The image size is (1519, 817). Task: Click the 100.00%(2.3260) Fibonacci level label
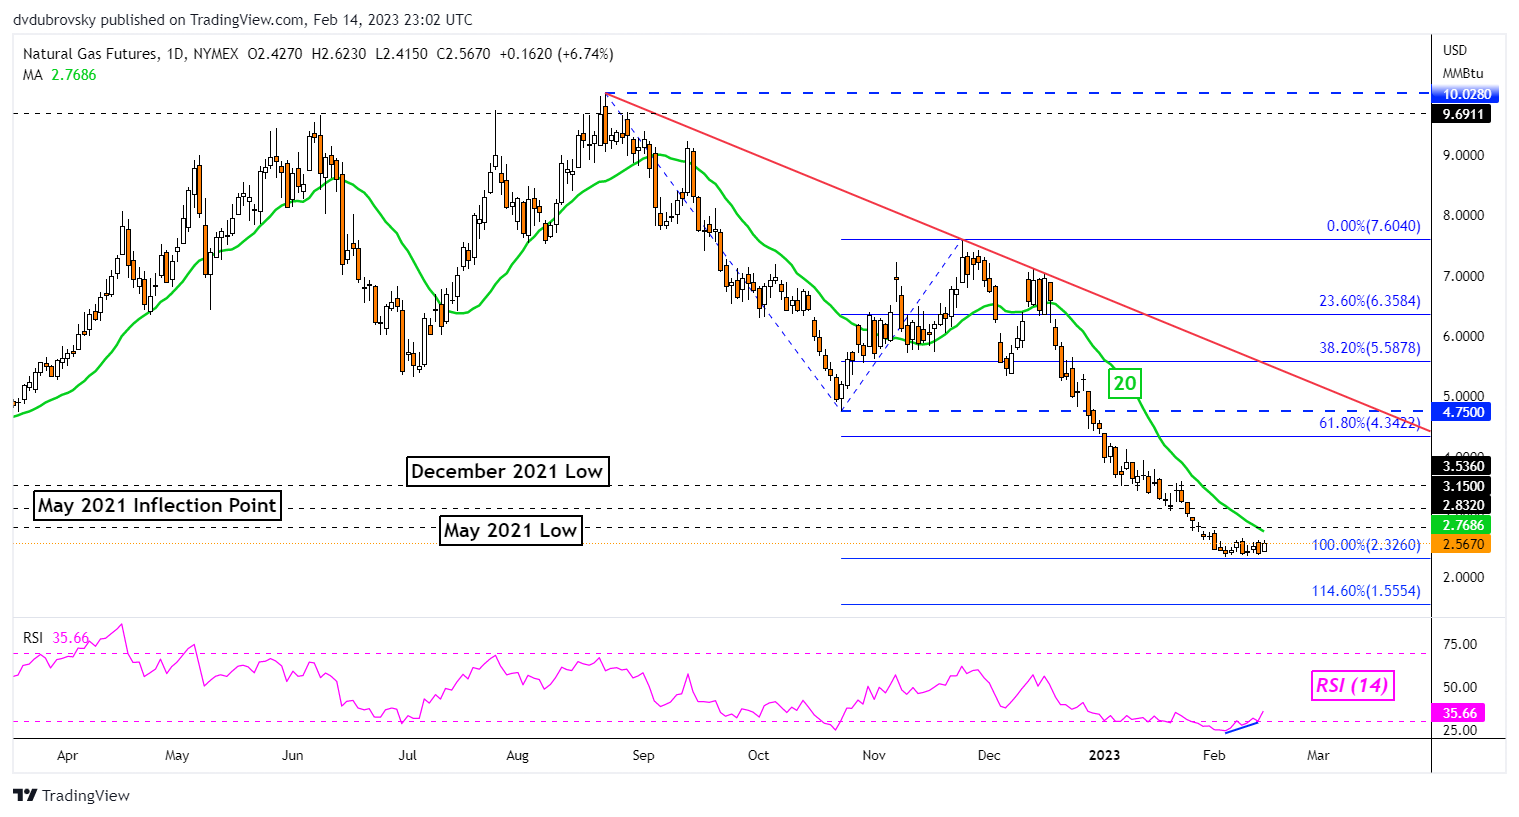[x=1366, y=545]
